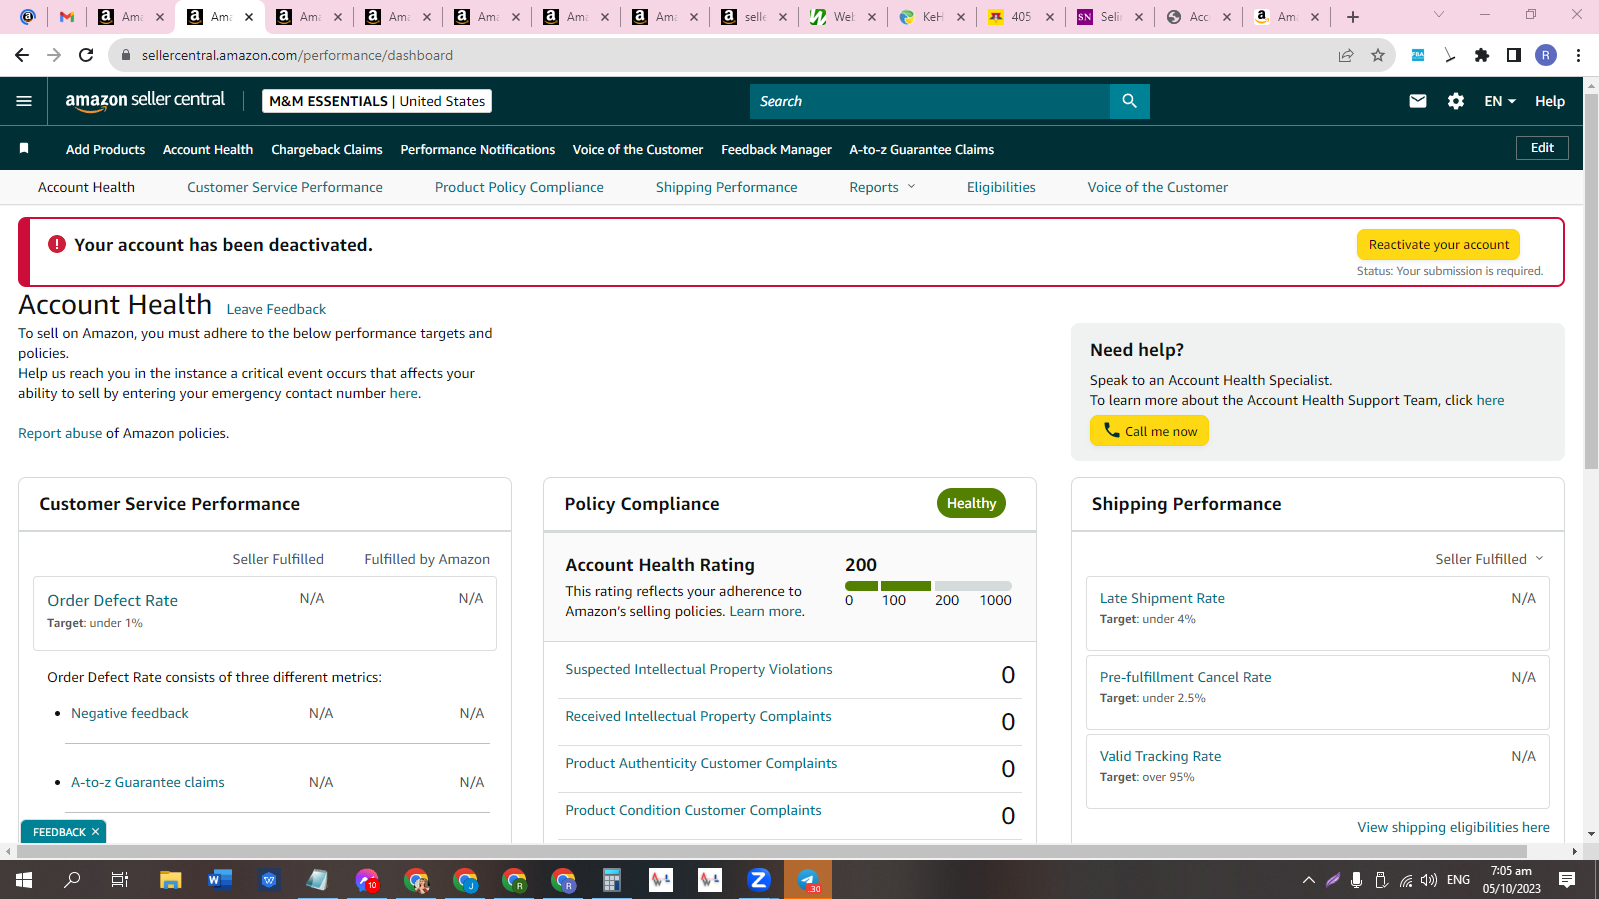Open Feedback Manager in bookmarks bar
Image resolution: width=1599 pixels, height=899 pixels.
[x=776, y=150]
